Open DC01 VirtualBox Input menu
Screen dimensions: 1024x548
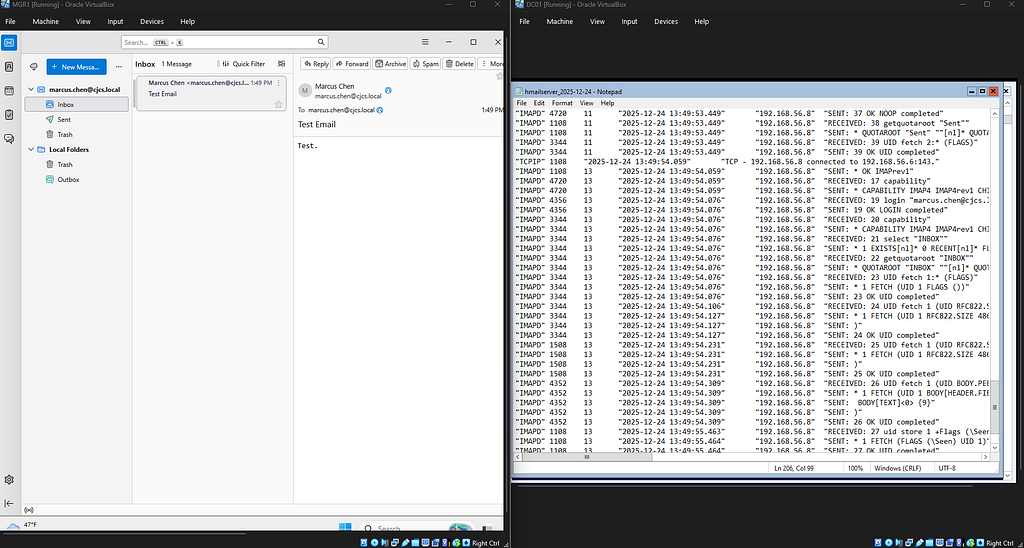click(629, 22)
